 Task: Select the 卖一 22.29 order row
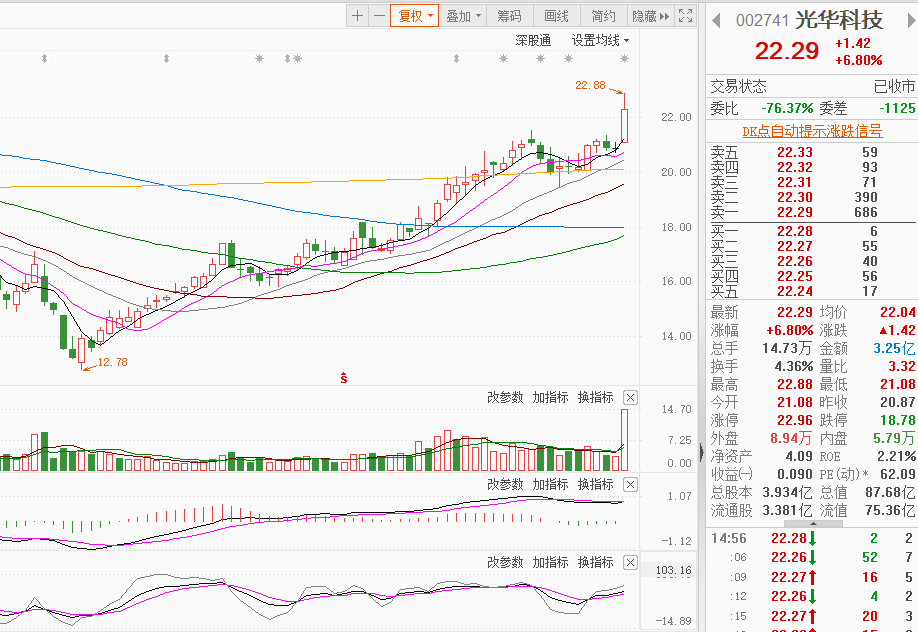click(812, 213)
